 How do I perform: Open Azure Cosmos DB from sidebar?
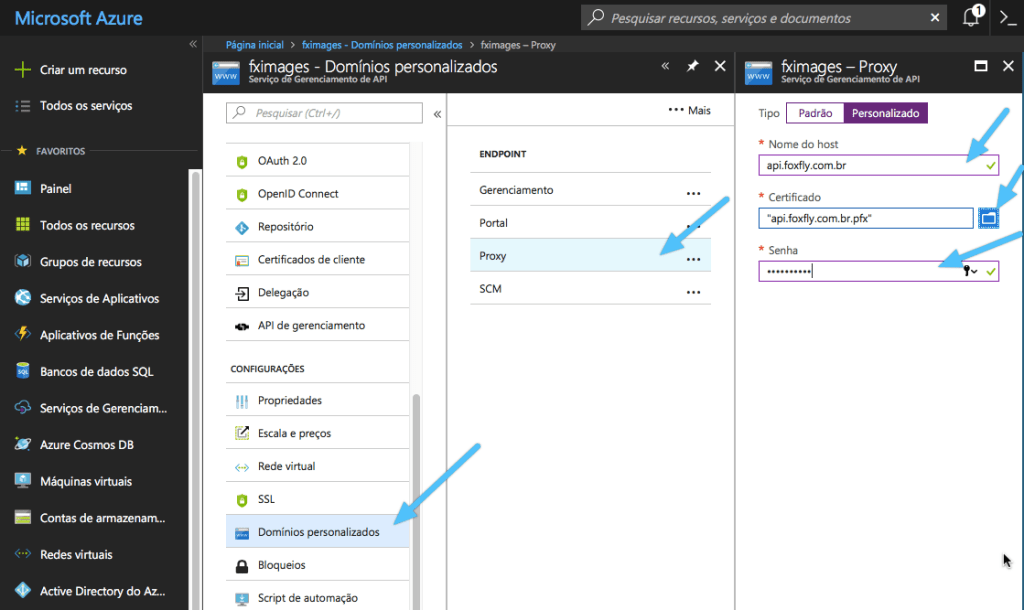pyautogui.click(x=86, y=444)
